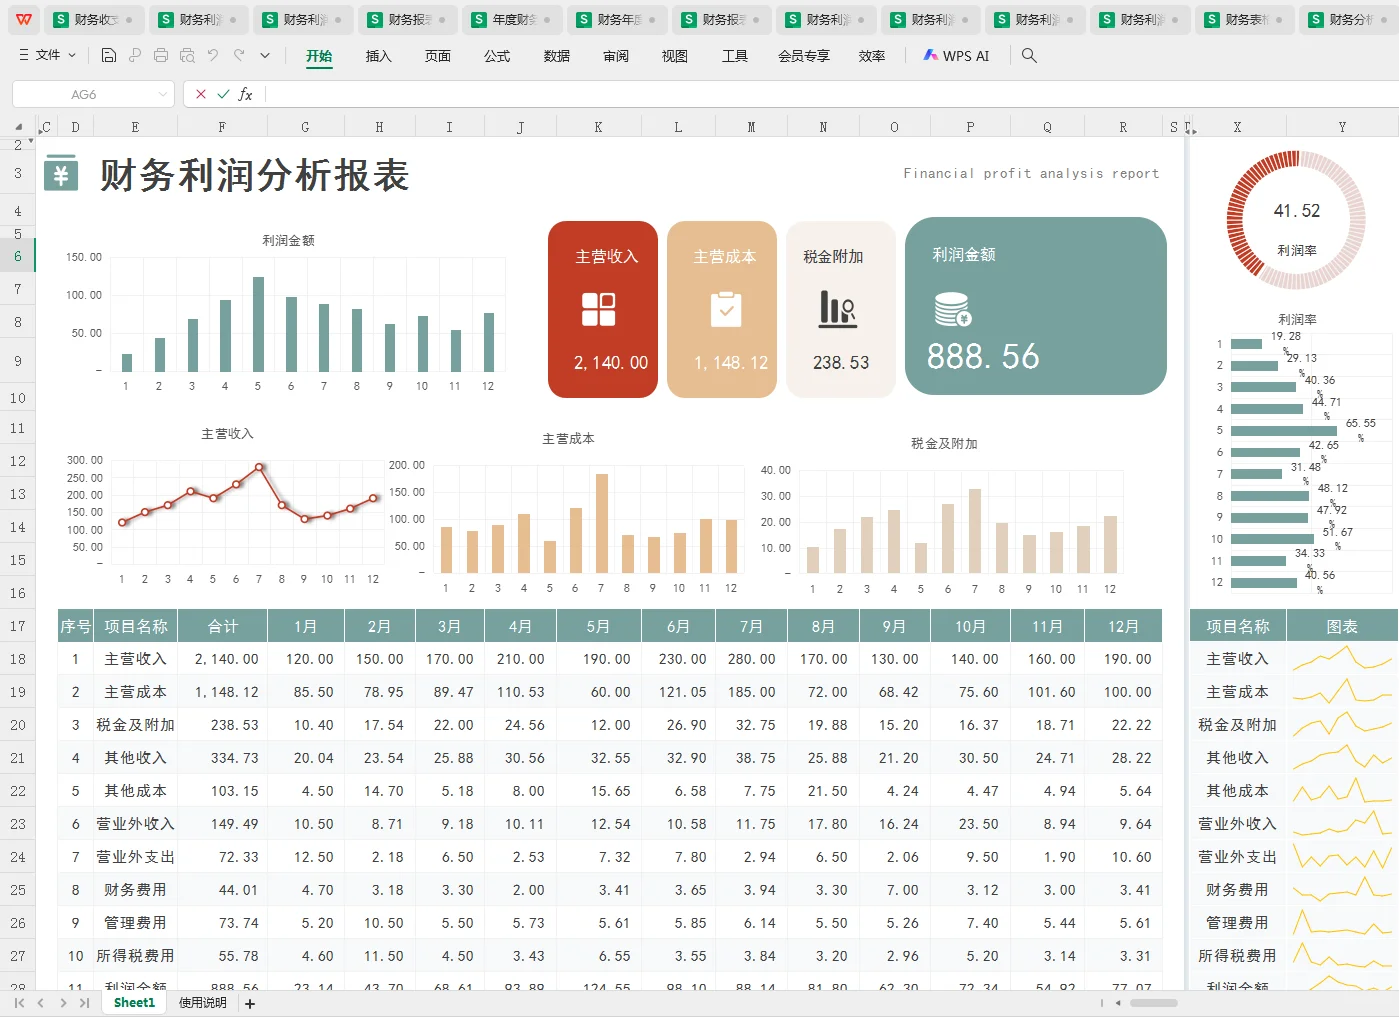The width and height of the screenshot is (1399, 1017).
Task: Open the Name Box dropdown arrow
Action: [x=164, y=93]
